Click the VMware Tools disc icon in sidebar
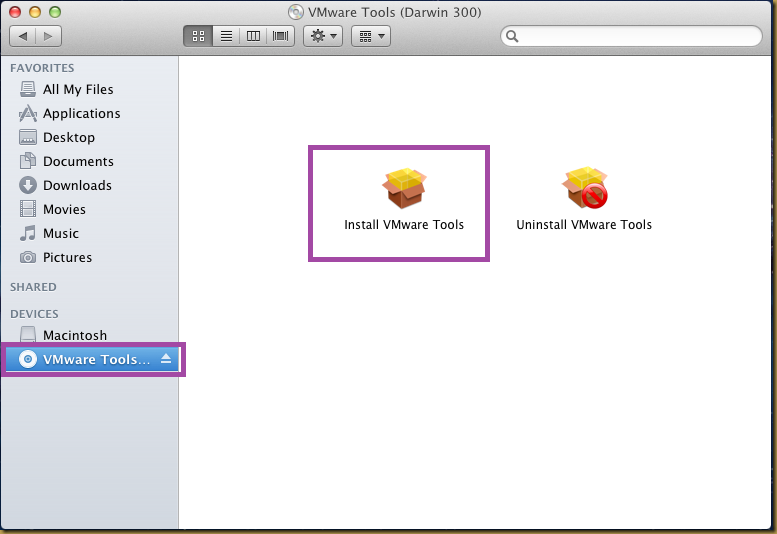 coord(28,359)
